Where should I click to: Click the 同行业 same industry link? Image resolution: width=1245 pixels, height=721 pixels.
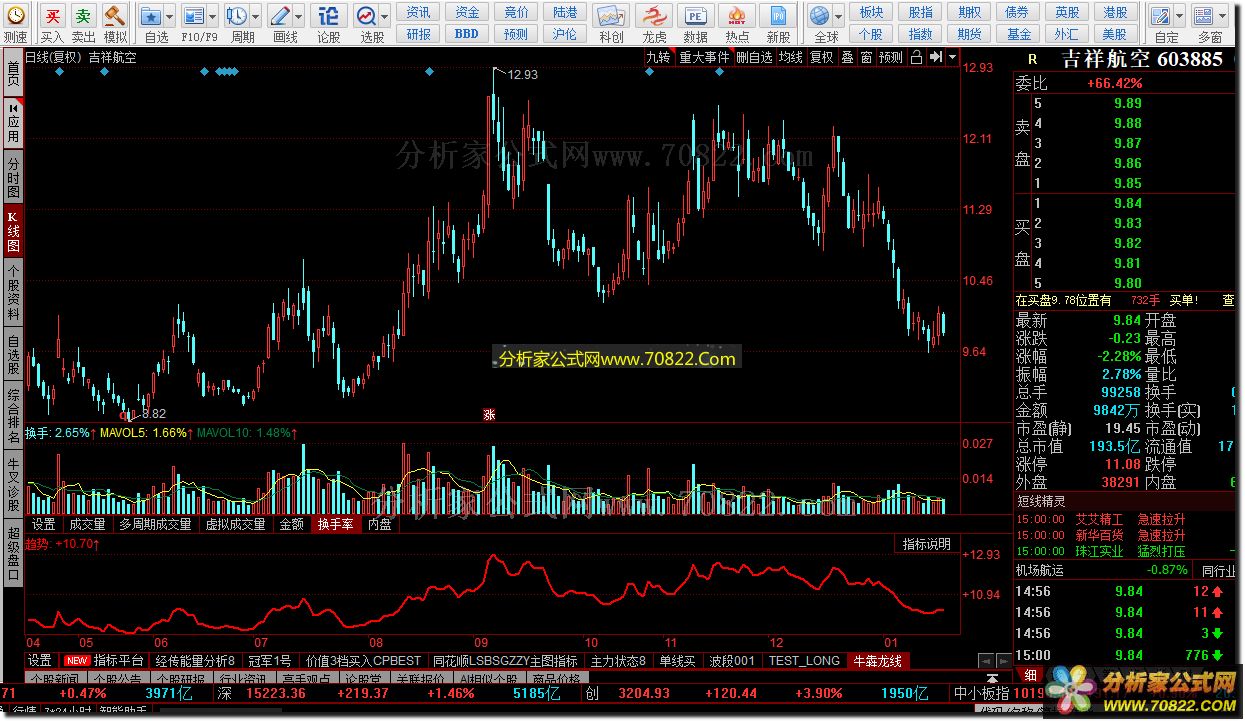pyautogui.click(x=1219, y=570)
